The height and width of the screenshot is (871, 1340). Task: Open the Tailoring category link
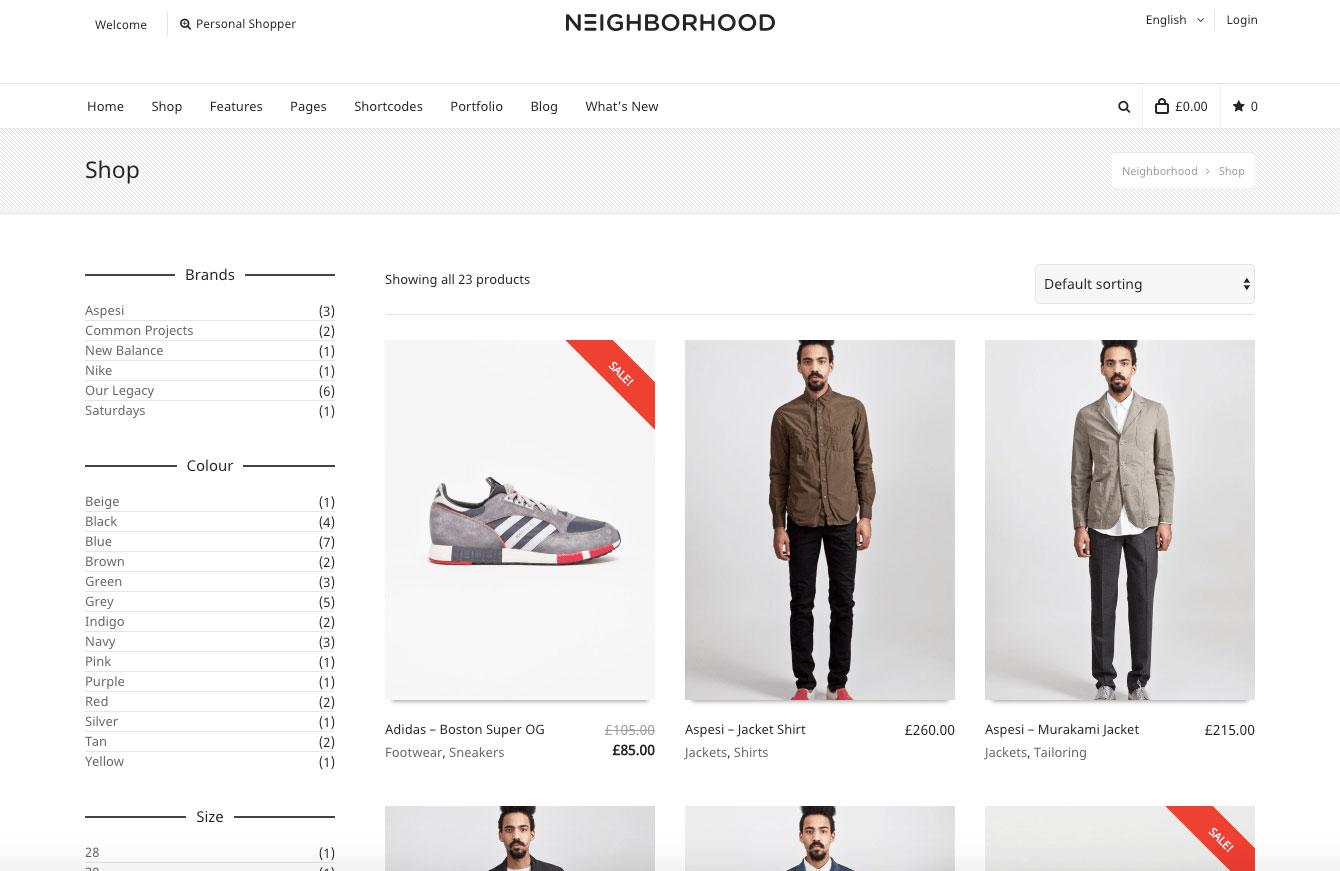coord(1060,753)
